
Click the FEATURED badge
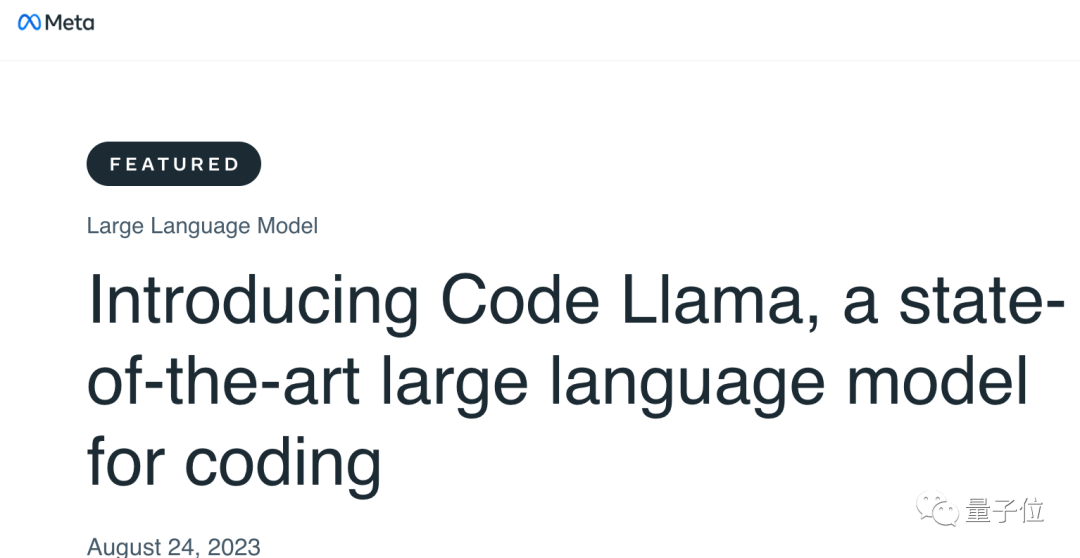174,164
